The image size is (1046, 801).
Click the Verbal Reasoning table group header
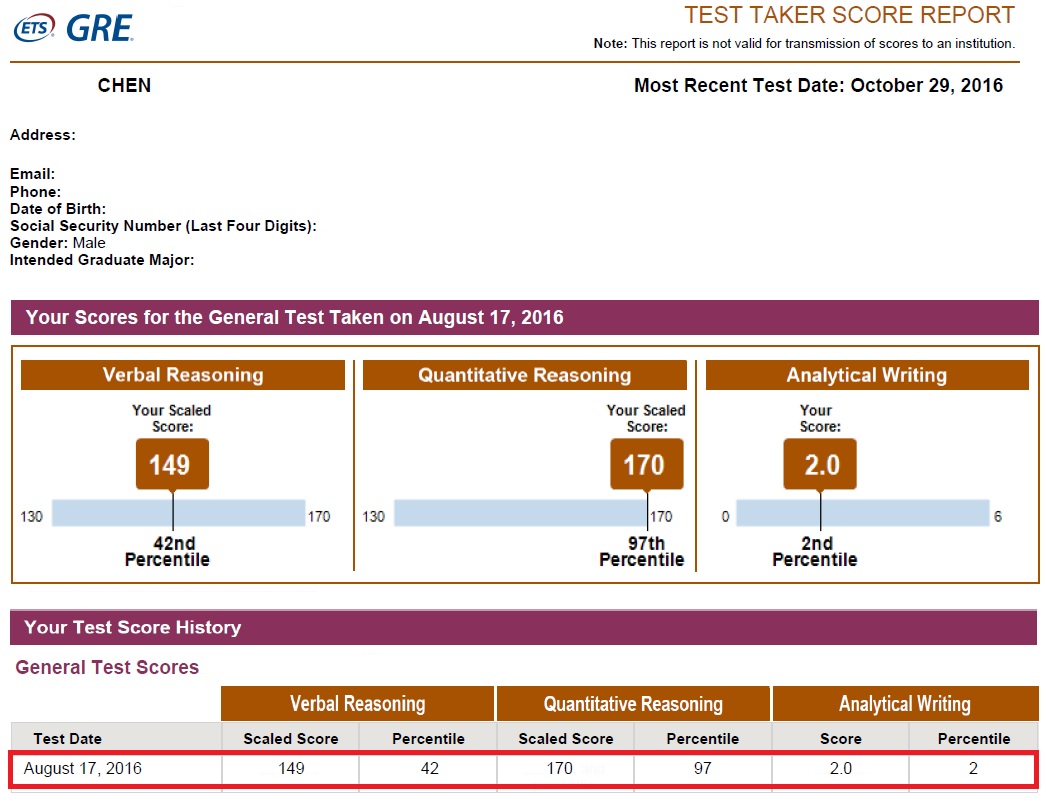tap(358, 704)
